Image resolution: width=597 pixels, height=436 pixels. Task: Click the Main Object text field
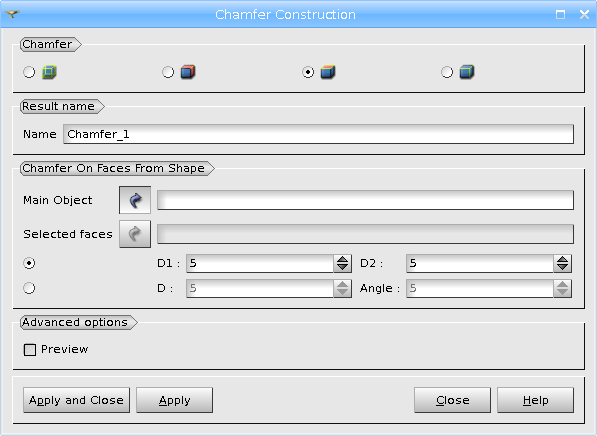(x=365, y=200)
